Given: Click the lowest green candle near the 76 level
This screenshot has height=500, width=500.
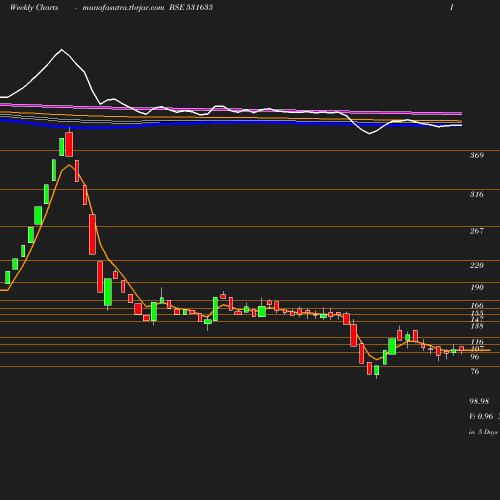Looking at the screenshot, I should coord(377,370).
